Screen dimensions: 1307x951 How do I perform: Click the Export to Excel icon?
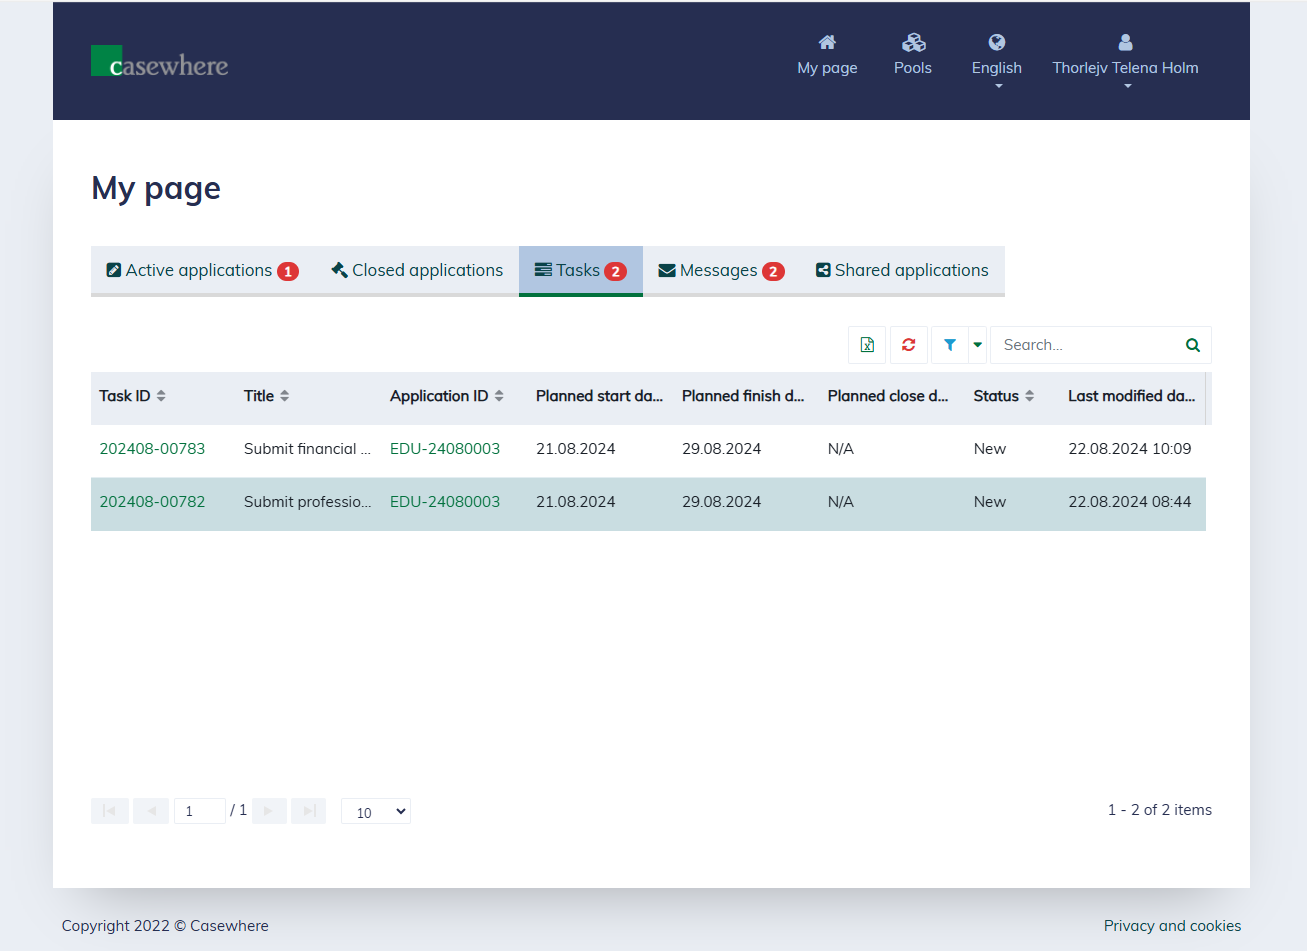[867, 345]
